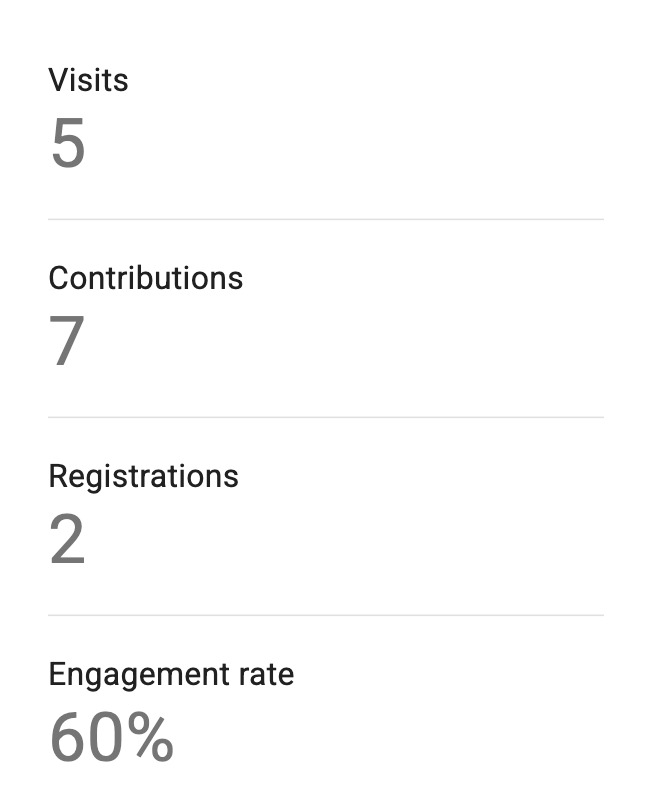Click the divider line below Visits
The width and height of the screenshot is (652, 800).
point(326,219)
